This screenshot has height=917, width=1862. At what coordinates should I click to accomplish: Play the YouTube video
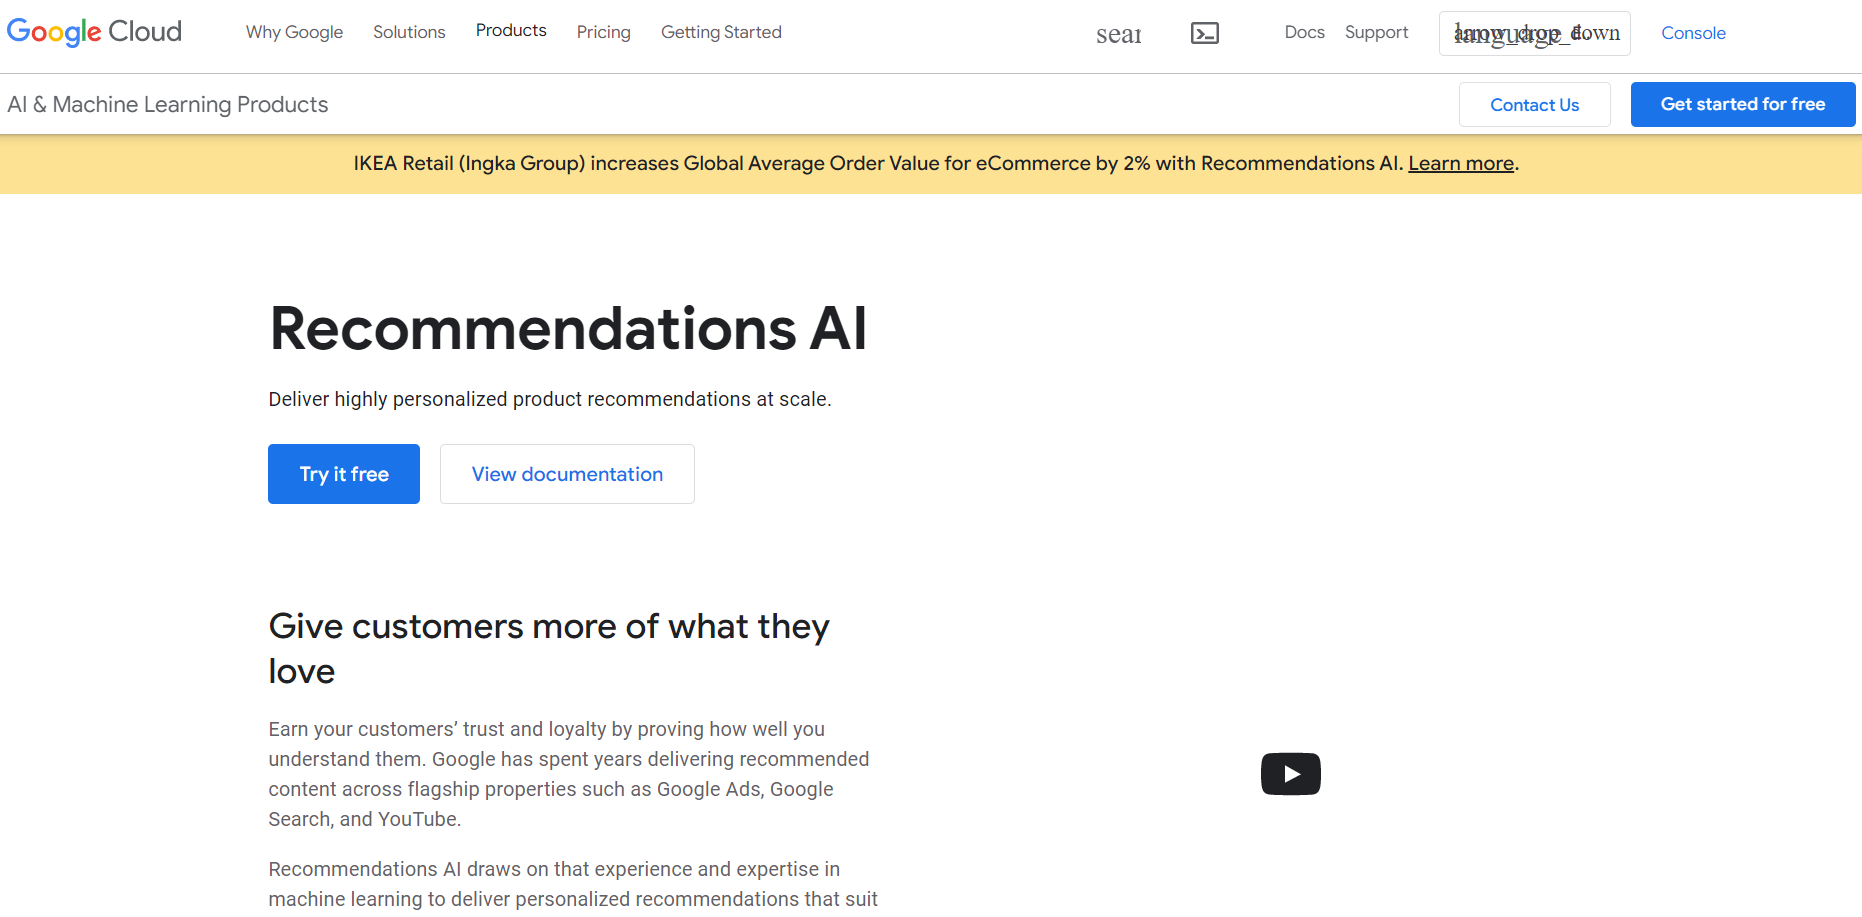tap(1290, 774)
